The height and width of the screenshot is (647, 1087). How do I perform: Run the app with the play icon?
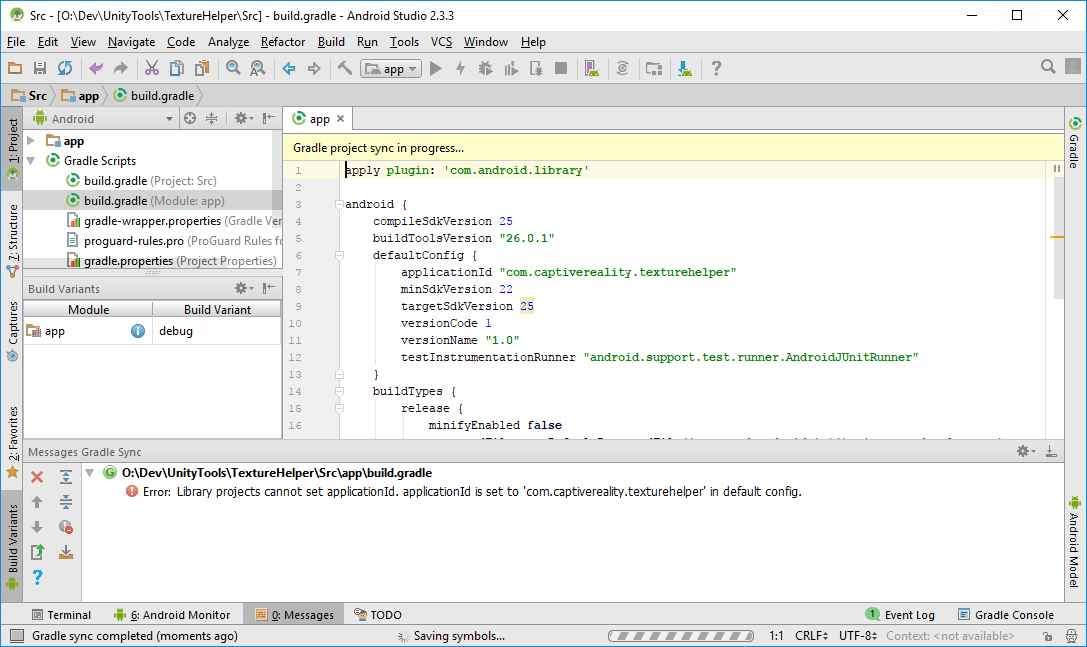pos(435,68)
